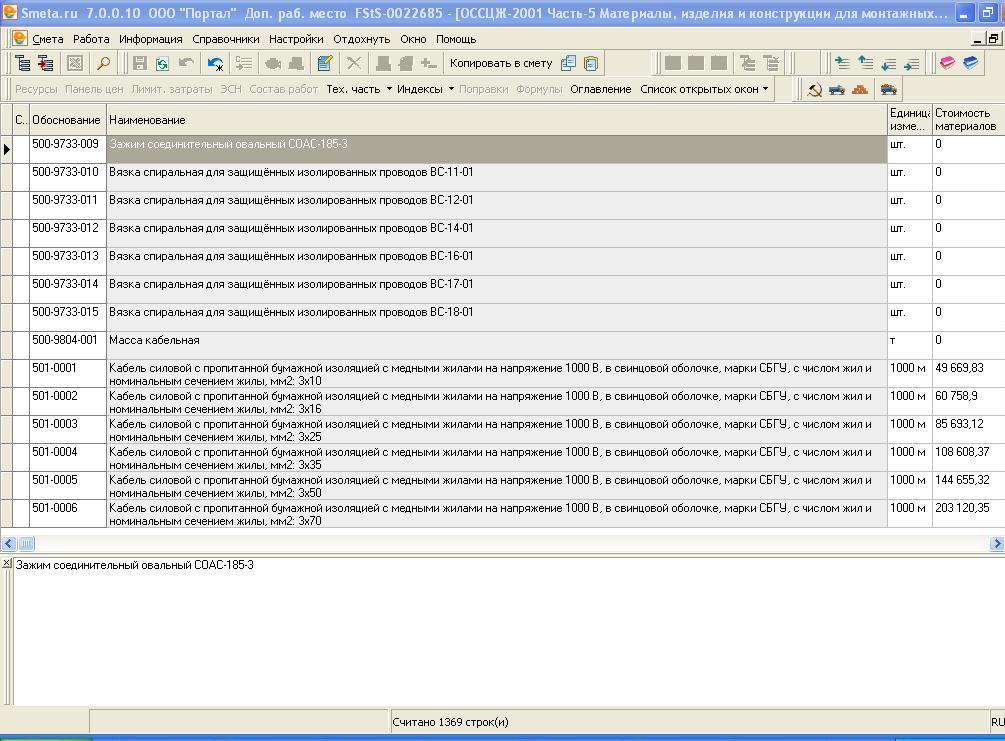1005x741 pixels.
Task: Open the 'Отдохнуть' menu
Action: point(361,39)
